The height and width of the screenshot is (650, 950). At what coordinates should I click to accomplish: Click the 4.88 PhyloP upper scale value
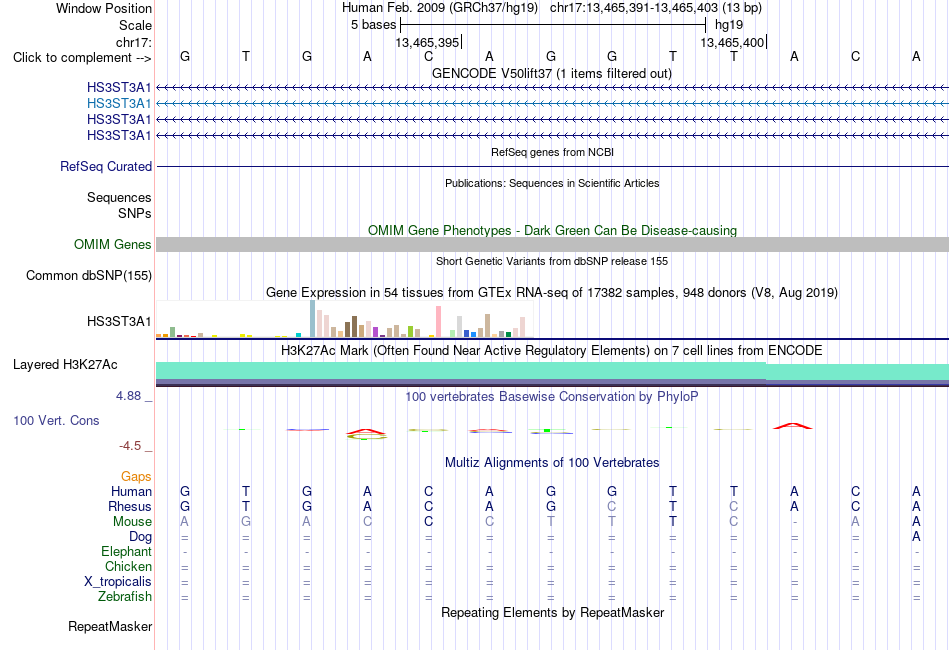128,396
